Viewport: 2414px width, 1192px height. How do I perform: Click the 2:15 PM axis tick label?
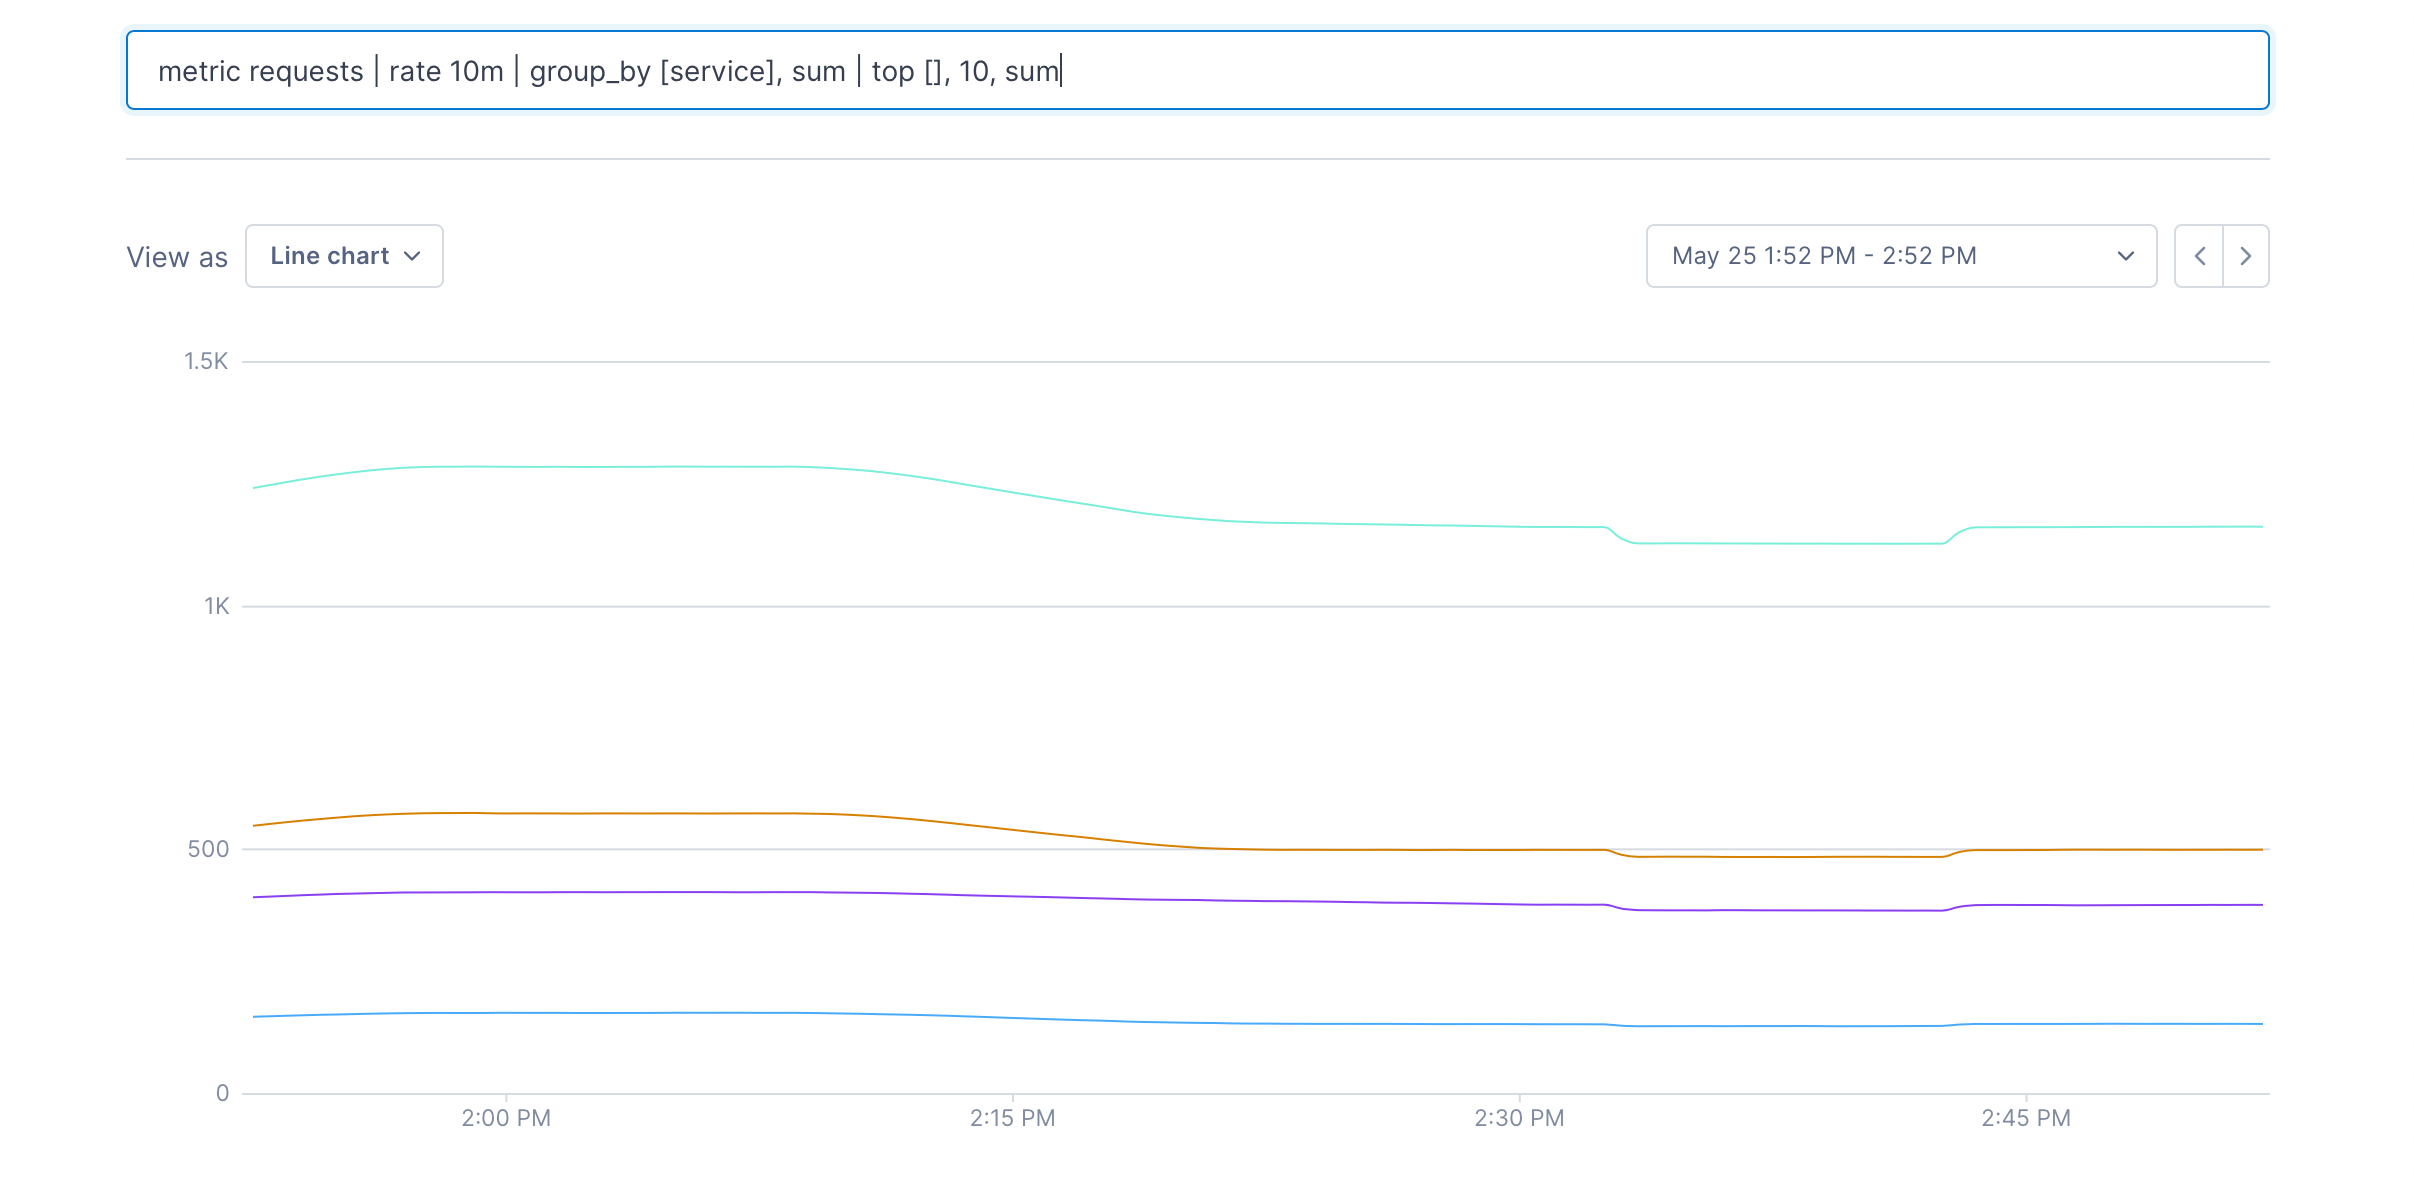click(x=1012, y=1118)
